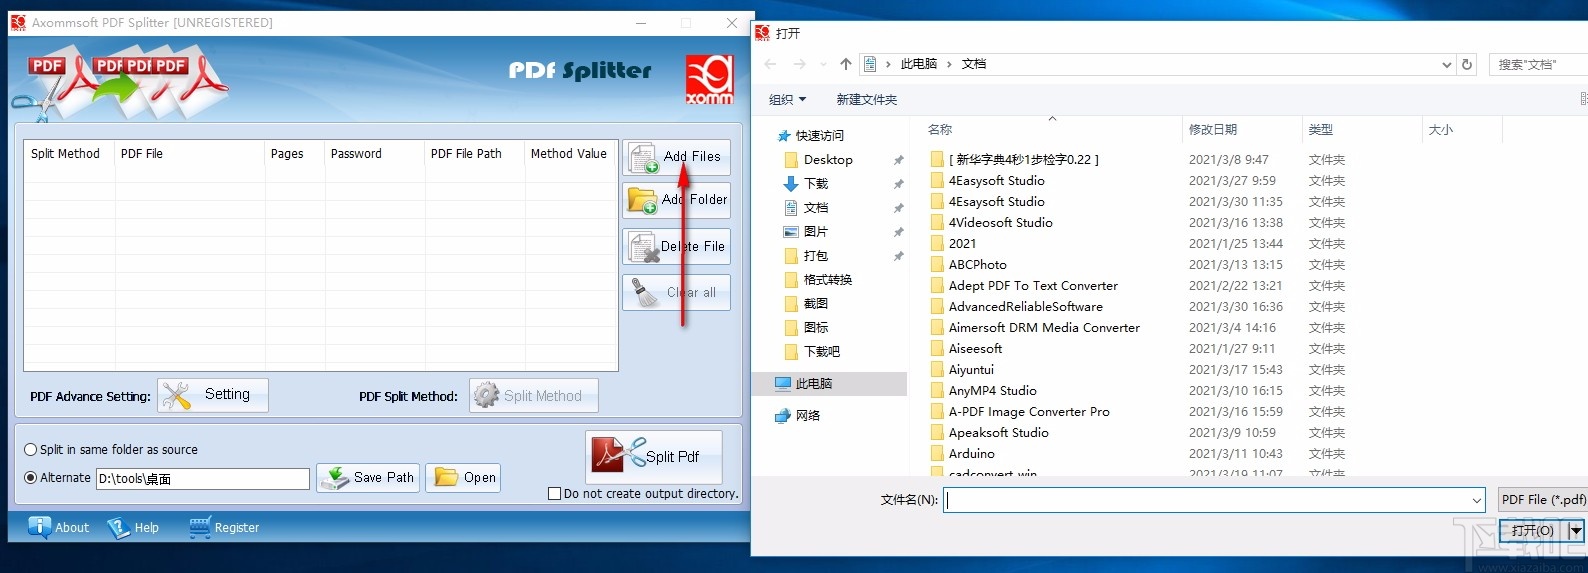Open recent locations dropdown arrow
The image size is (1588, 573).
tap(823, 64)
